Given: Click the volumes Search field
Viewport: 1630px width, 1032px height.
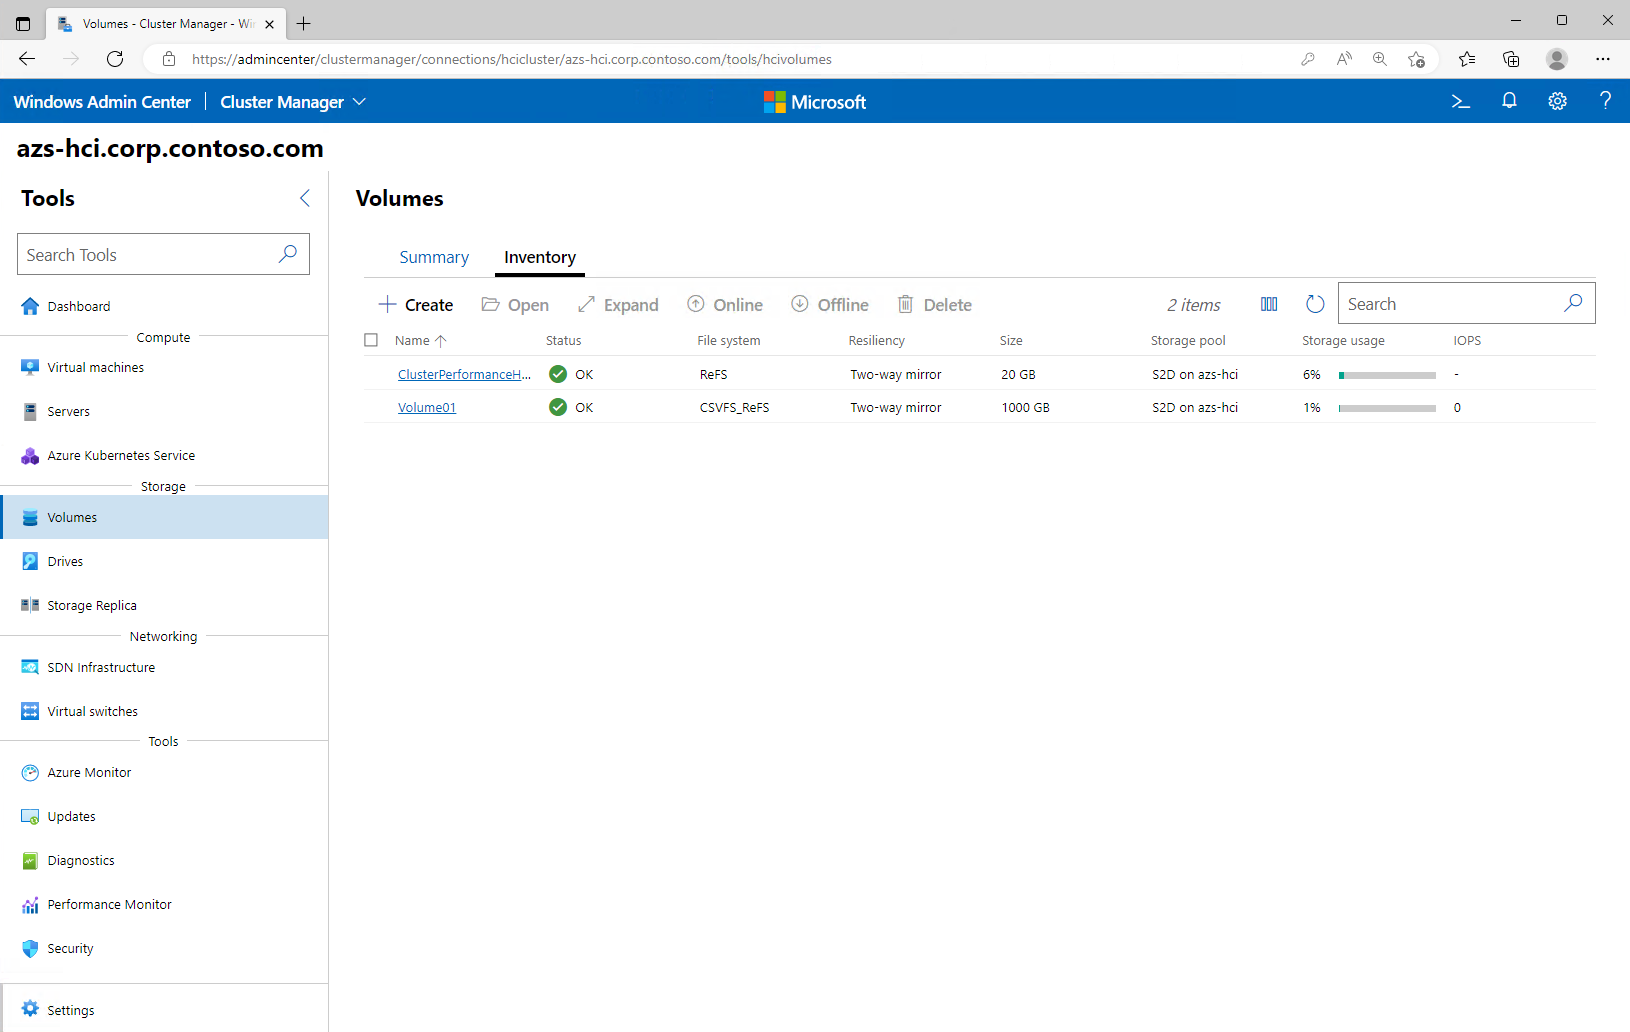Looking at the screenshot, I should (x=1450, y=304).
